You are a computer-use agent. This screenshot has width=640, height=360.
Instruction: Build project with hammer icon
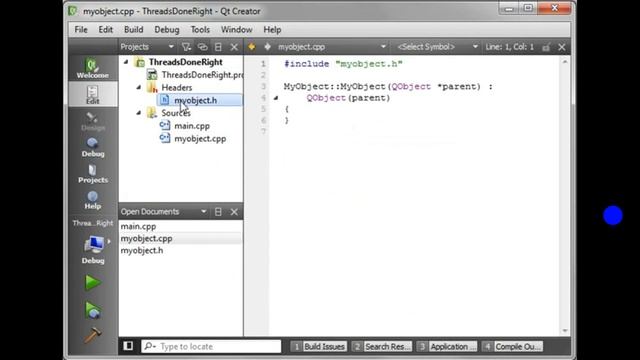(93, 336)
